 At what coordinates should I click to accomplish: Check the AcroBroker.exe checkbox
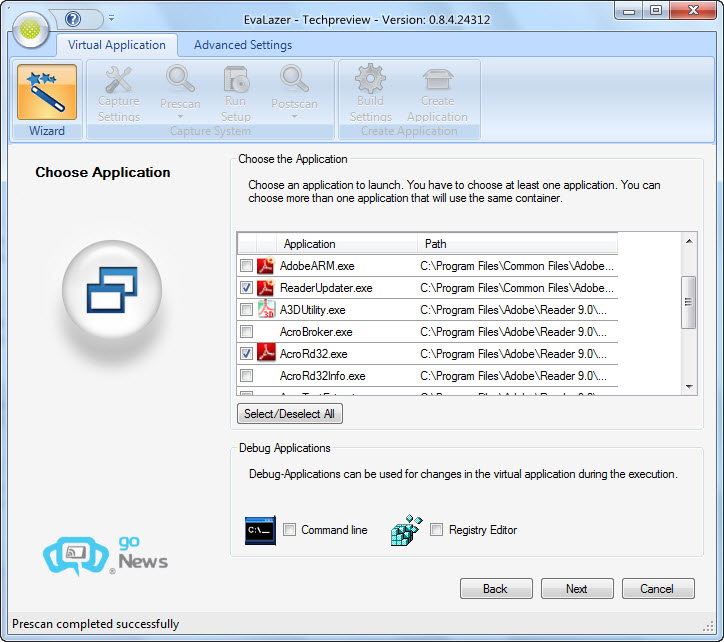pyautogui.click(x=247, y=332)
